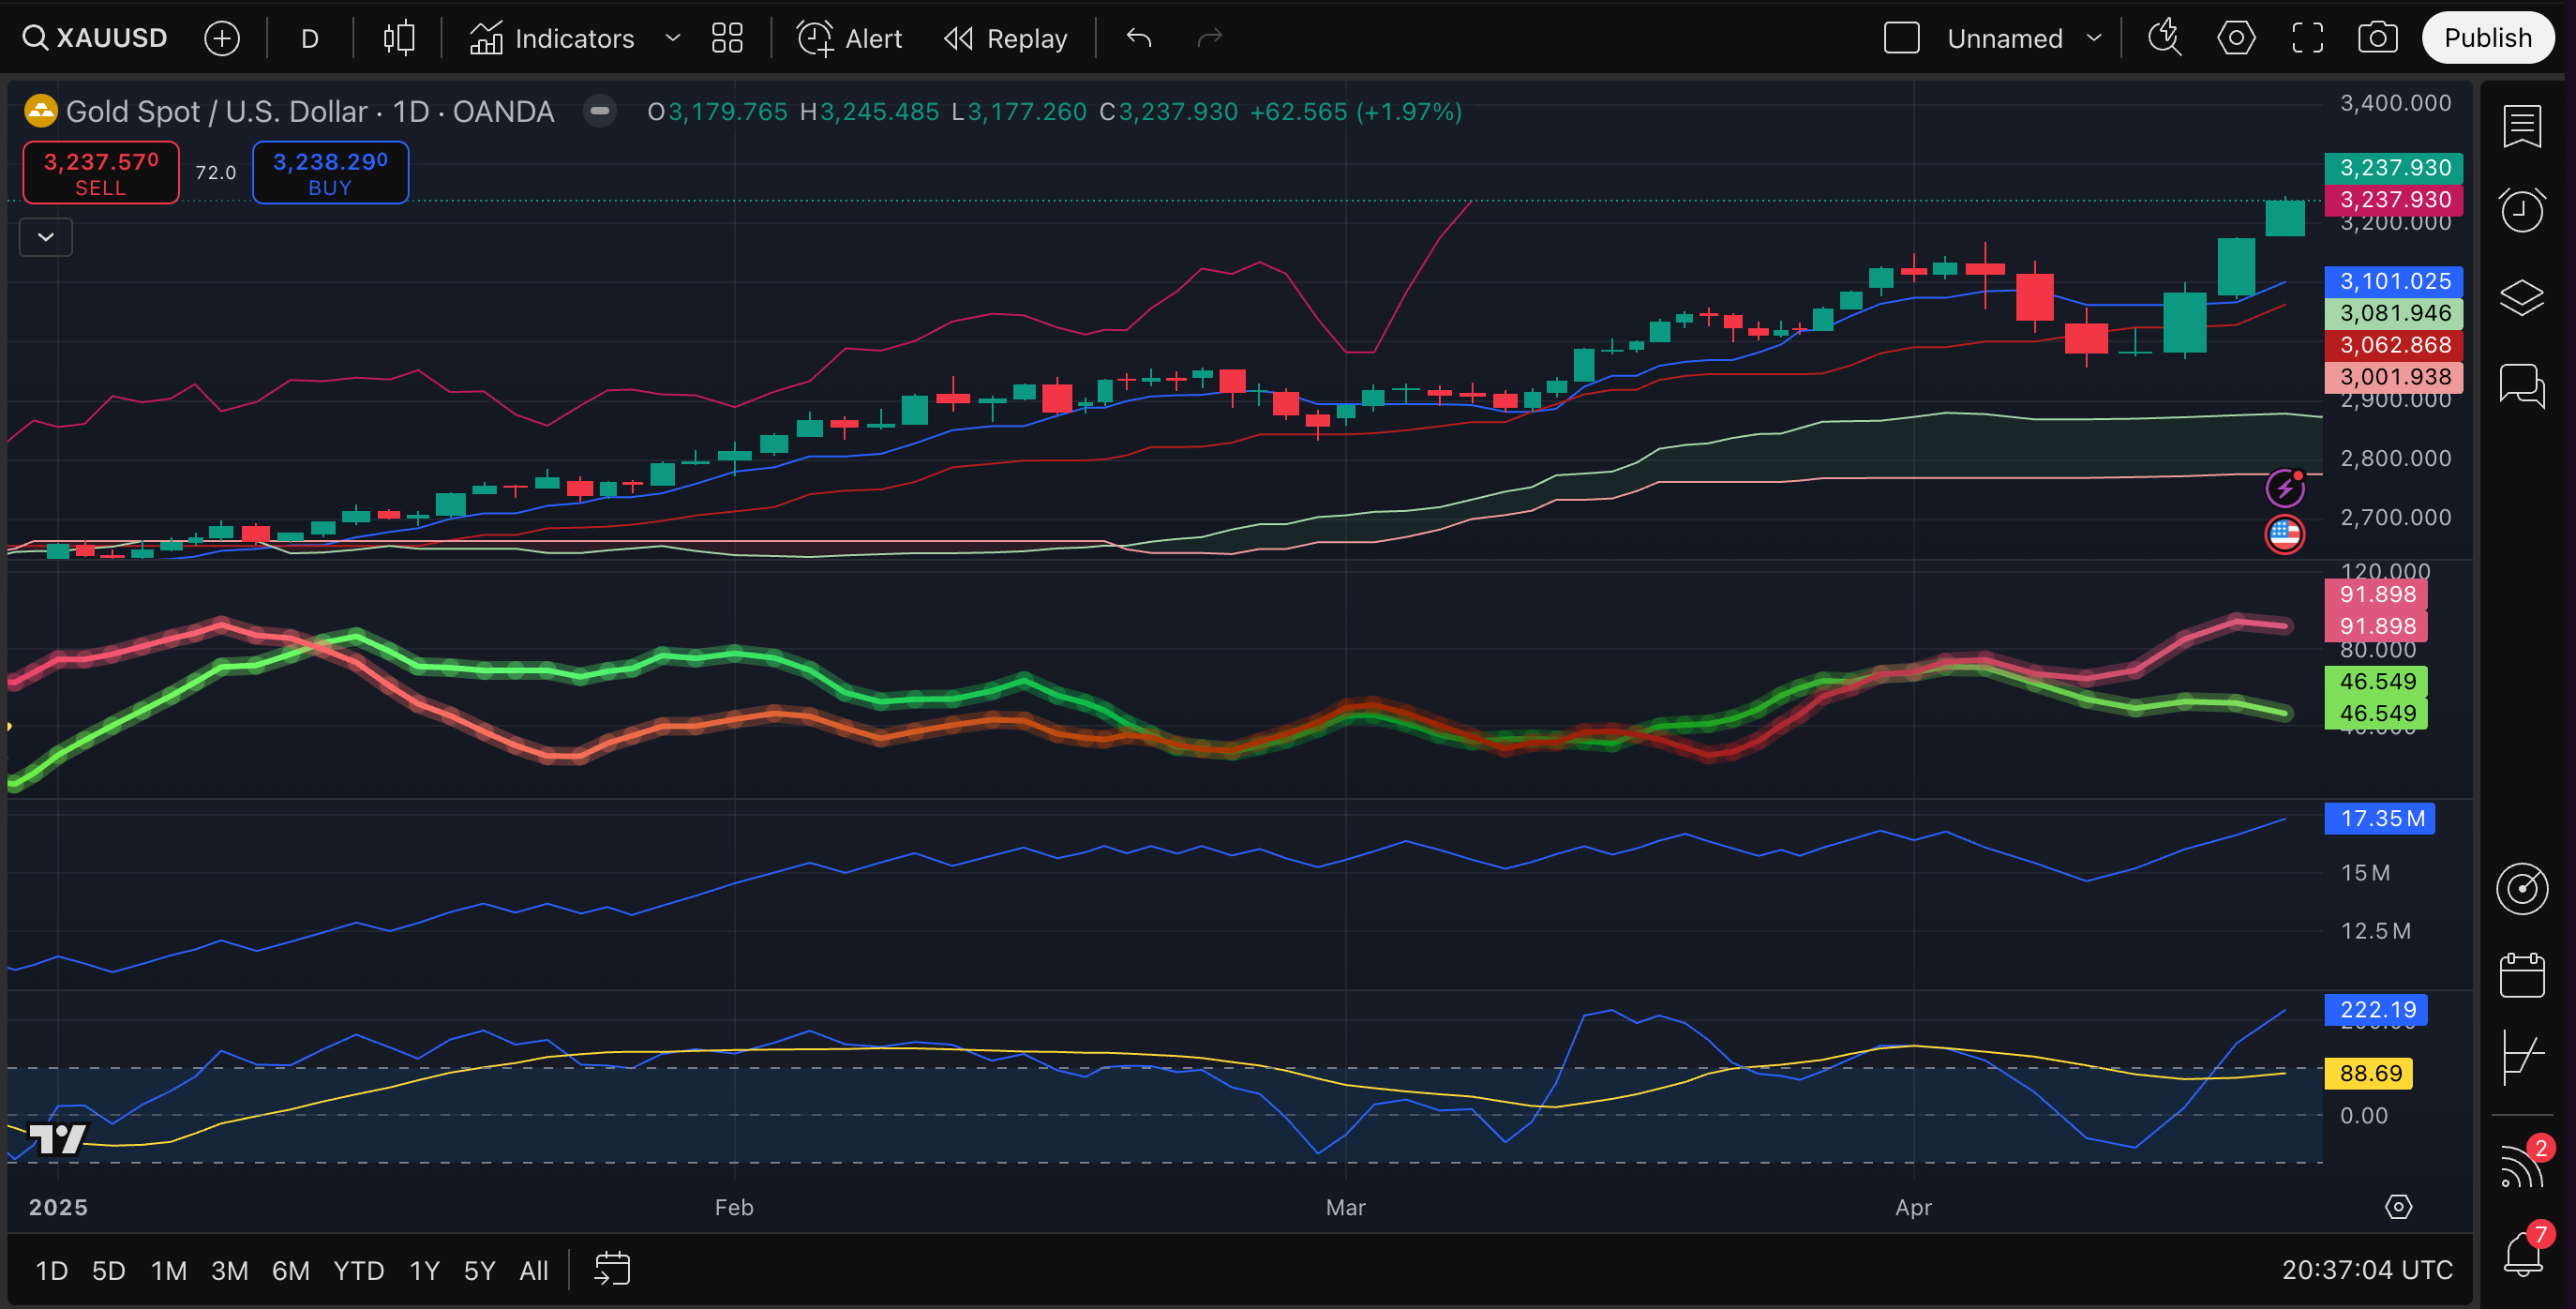Expand the favorite indicators dropdown arrow
2576x1309 pixels.
(x=673, y=39)
